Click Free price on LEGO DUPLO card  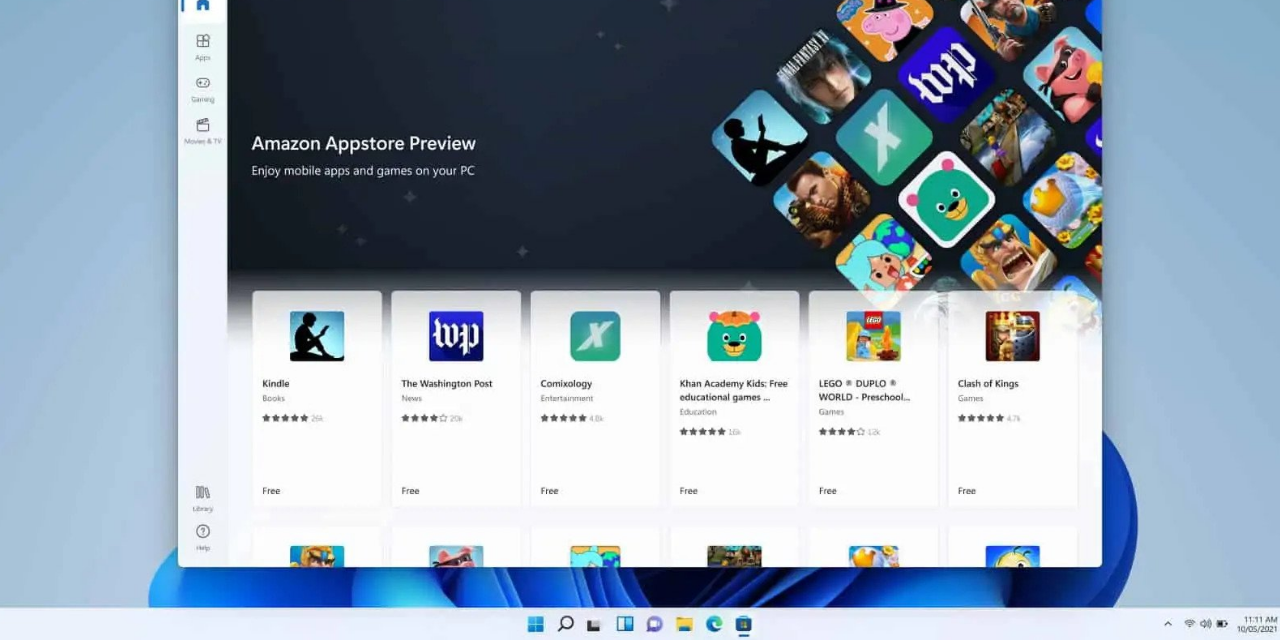pyautogui.click(x=827, y=491)
